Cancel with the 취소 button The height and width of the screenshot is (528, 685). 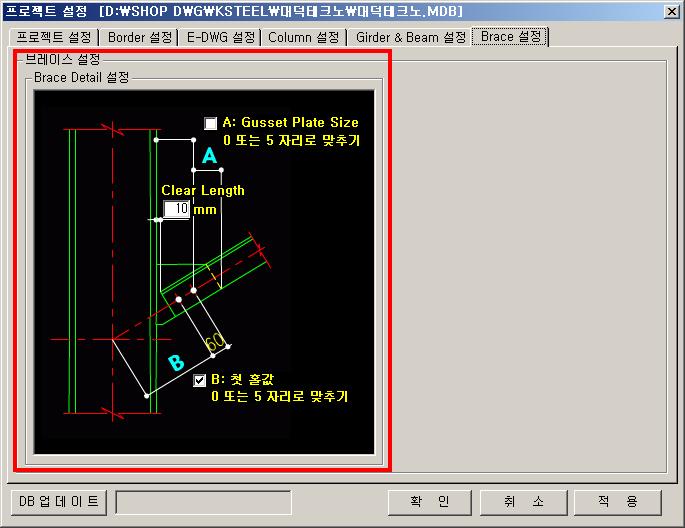pos(523,502)
